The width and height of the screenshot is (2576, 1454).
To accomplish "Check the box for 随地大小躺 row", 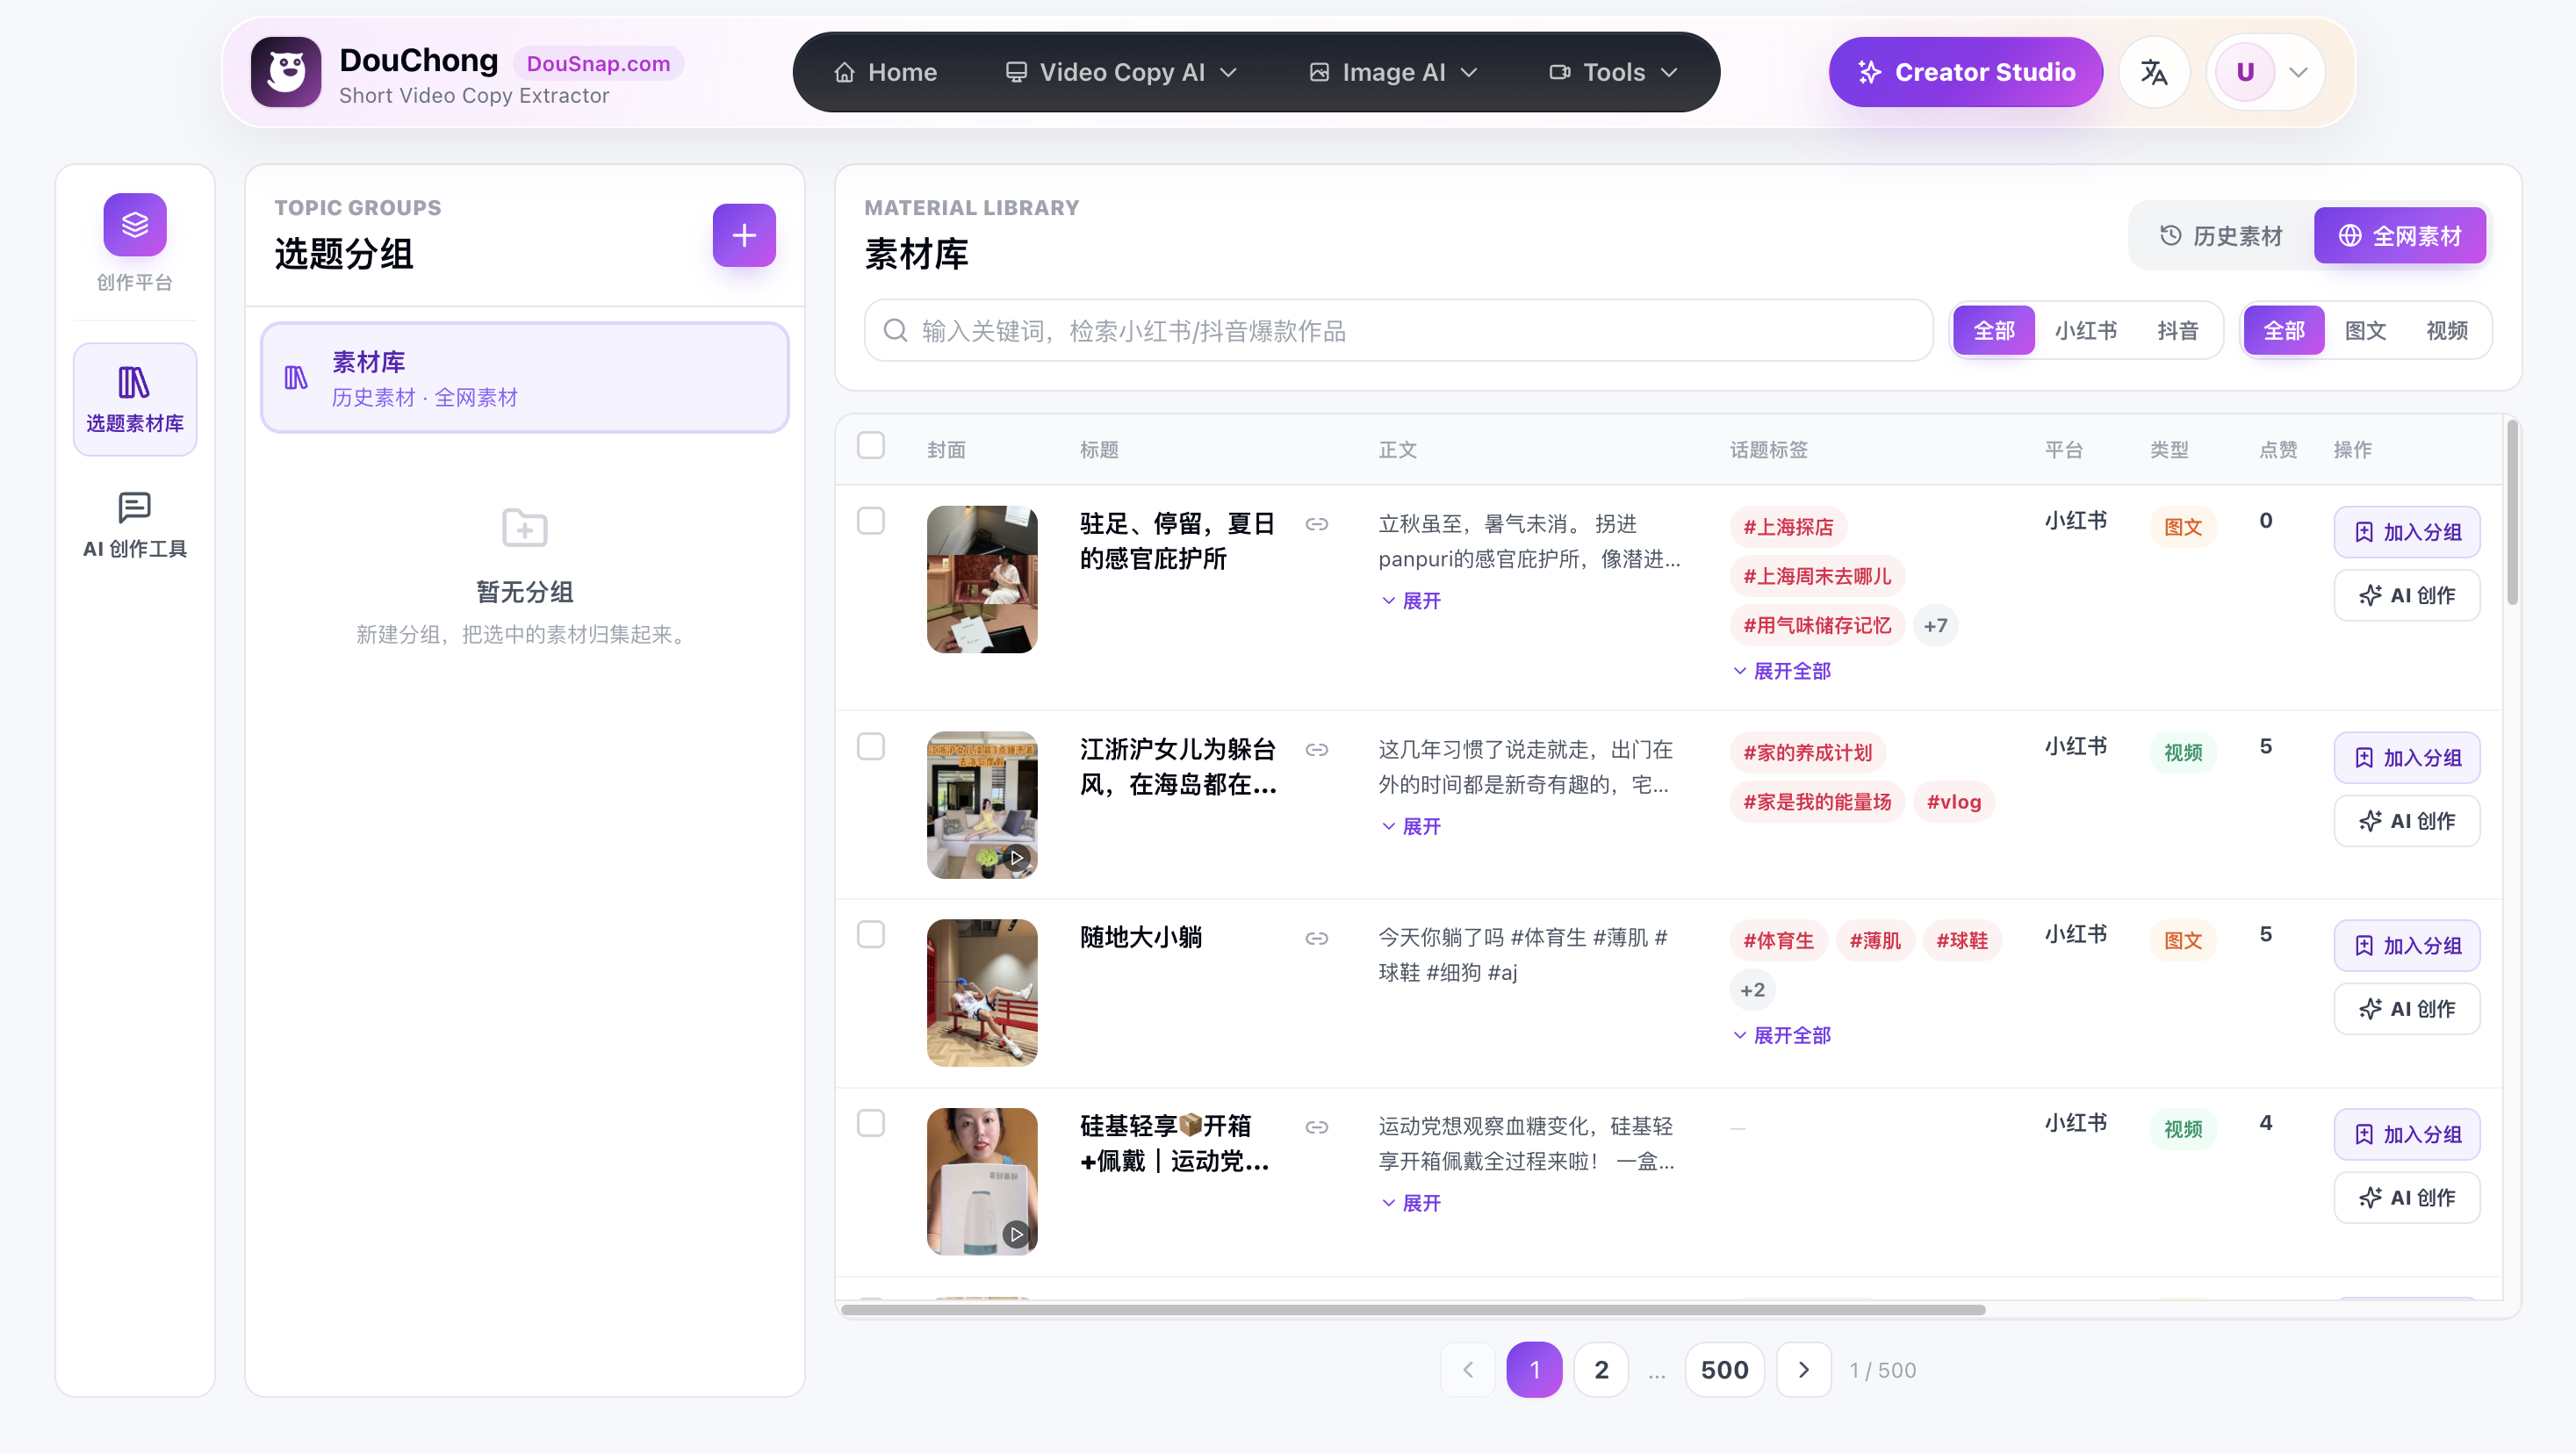I will point(870,934).
